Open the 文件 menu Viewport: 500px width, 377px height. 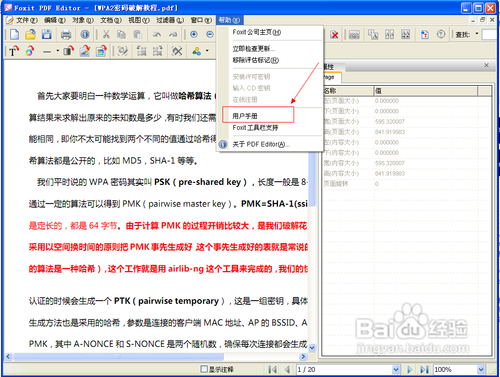click(x=27, y=20)
